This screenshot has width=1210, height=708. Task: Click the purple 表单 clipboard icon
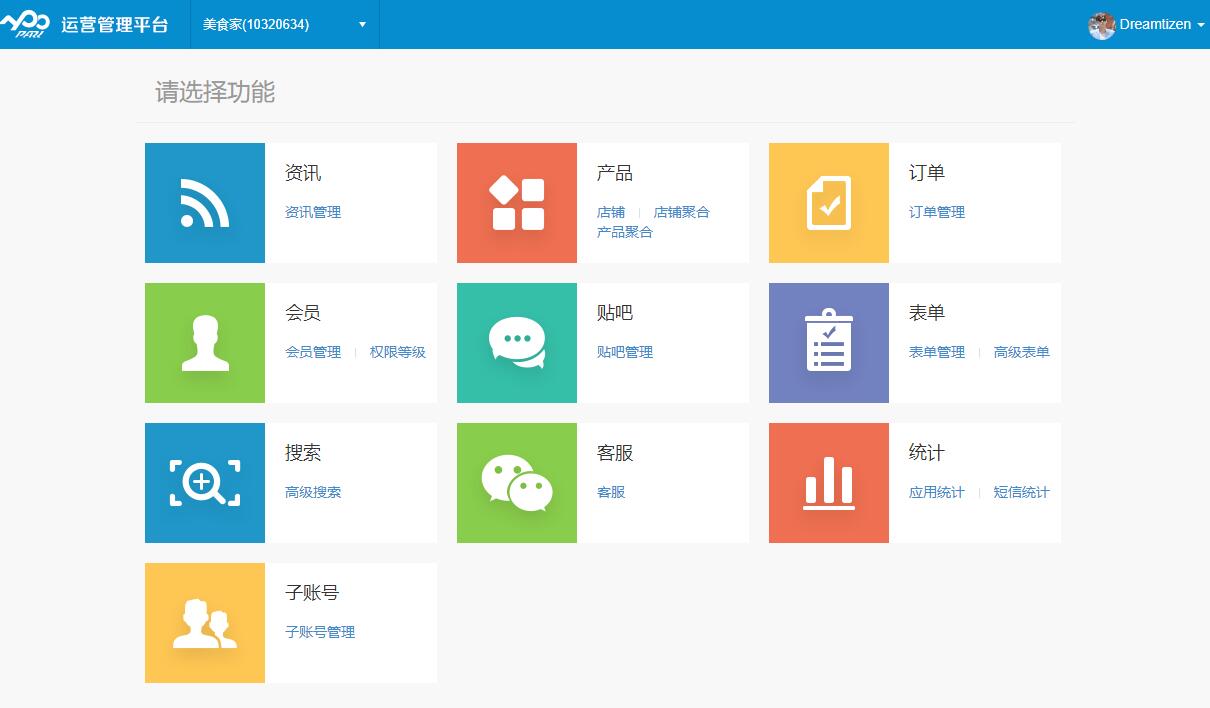click(829, 343)
